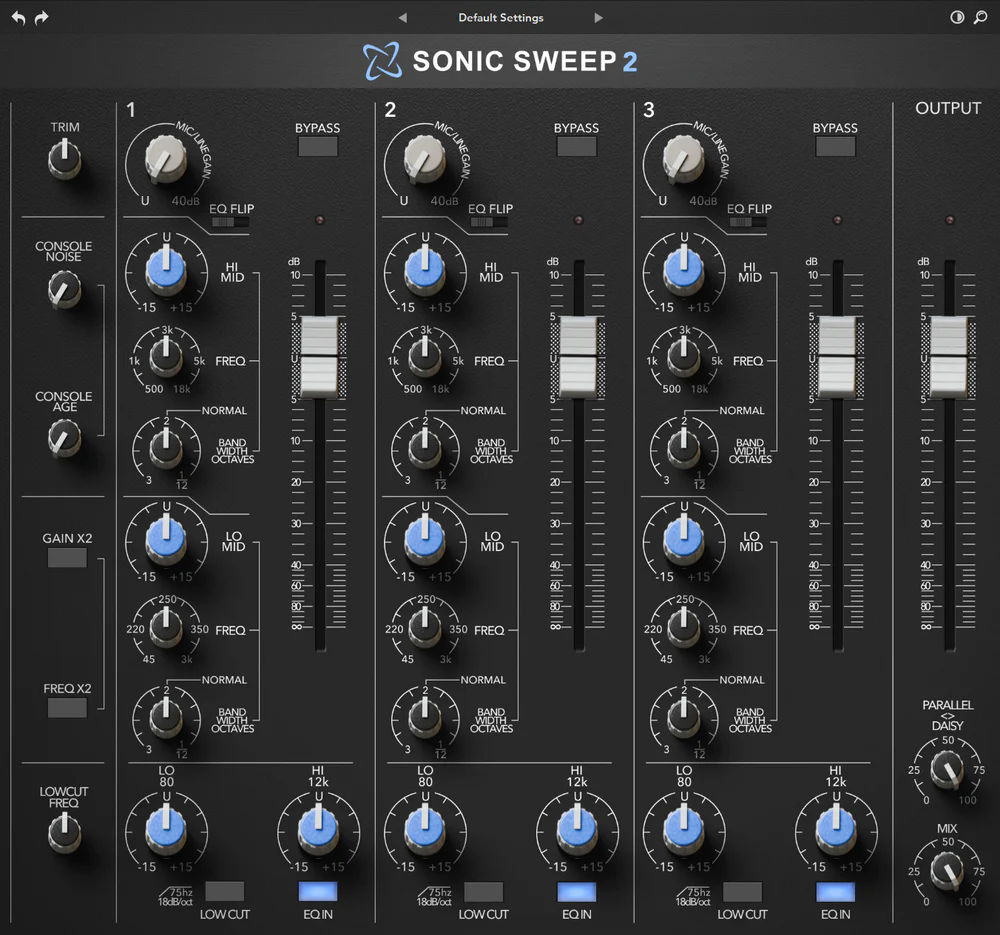Select the CONSOLE AGE knob
Image resolution: width=1000 pixels, height=935 pixels.
65,437
